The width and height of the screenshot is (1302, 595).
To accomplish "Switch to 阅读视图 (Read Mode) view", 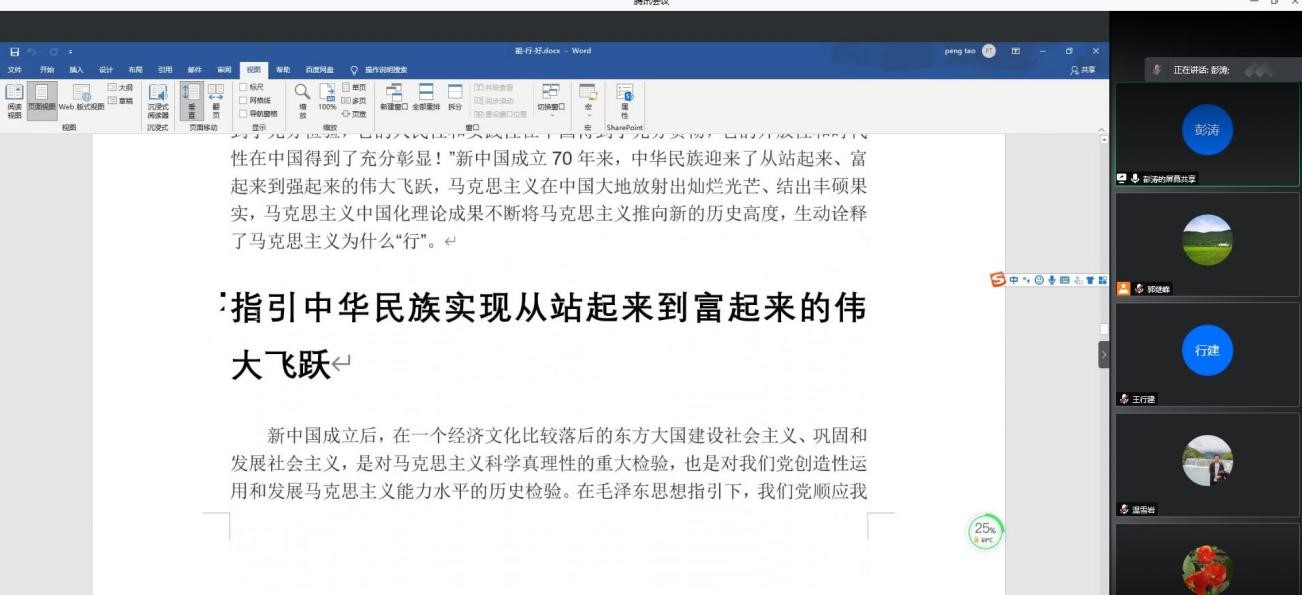I will (14, 97).
